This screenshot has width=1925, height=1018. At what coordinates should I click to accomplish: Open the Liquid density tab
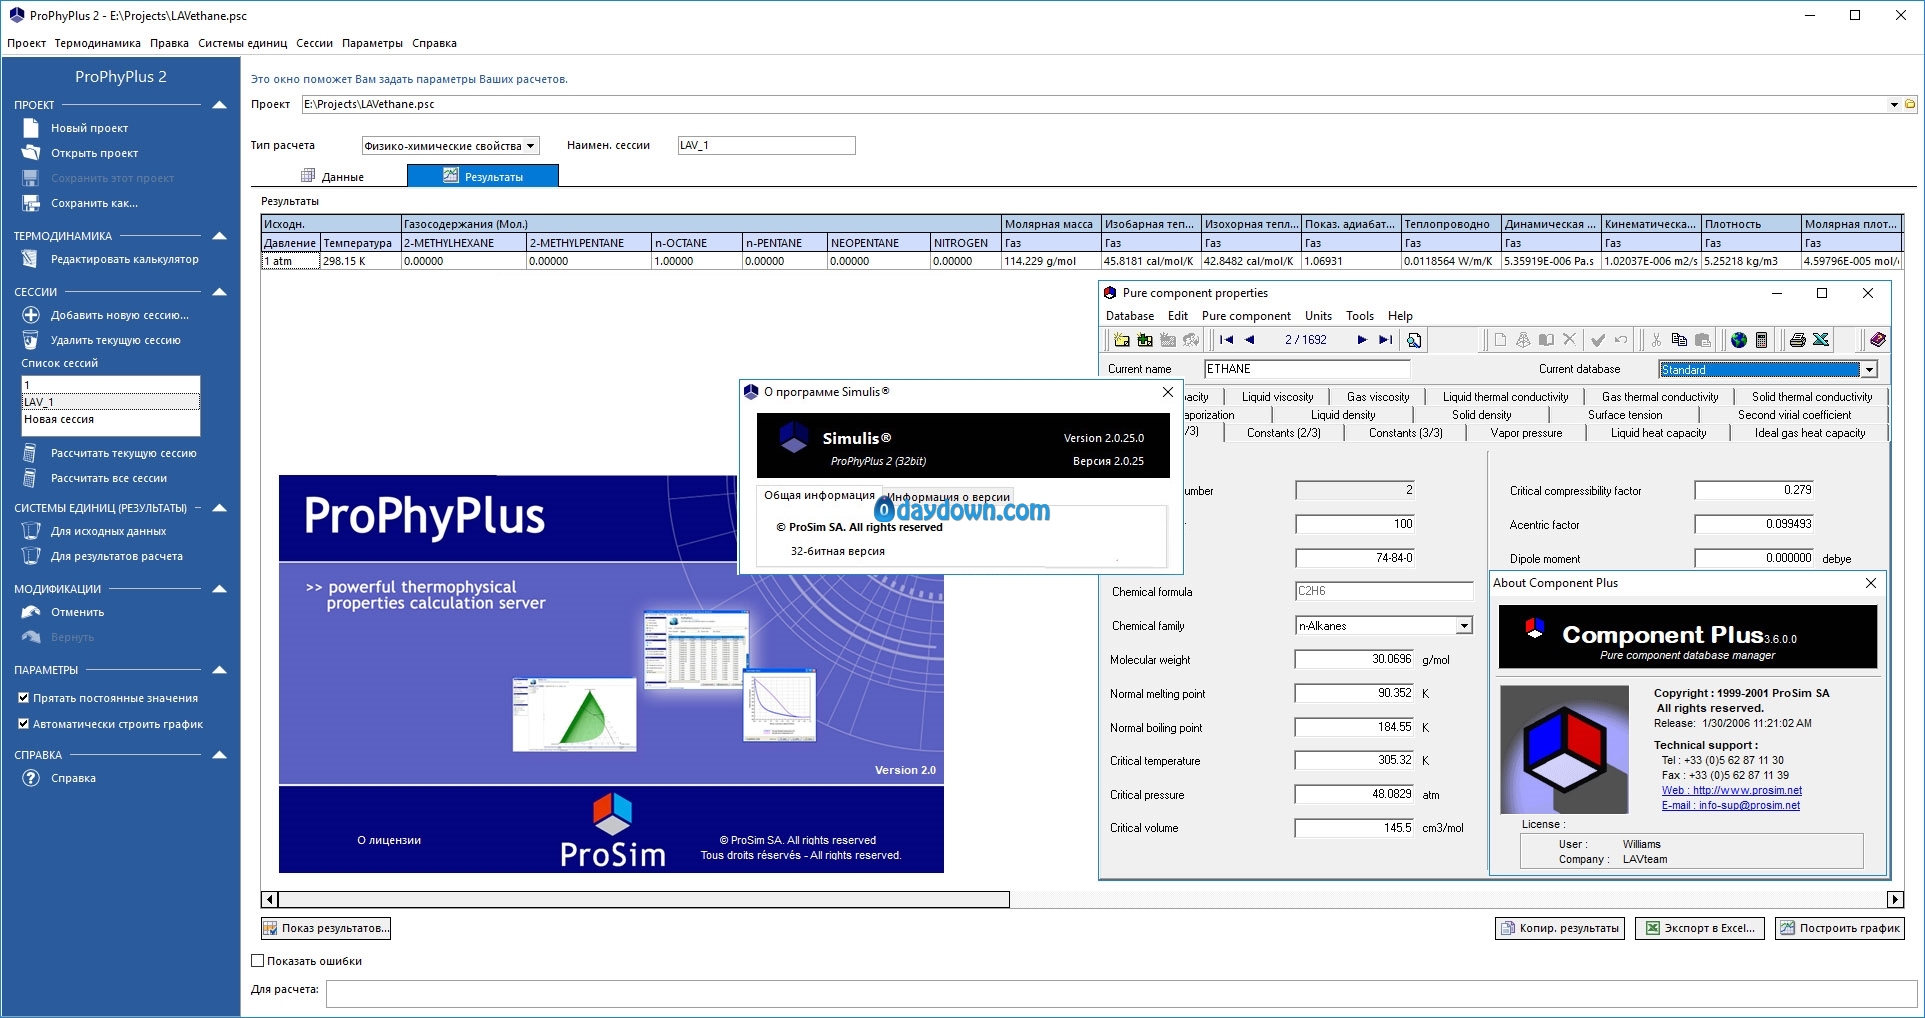(1343, 415)
